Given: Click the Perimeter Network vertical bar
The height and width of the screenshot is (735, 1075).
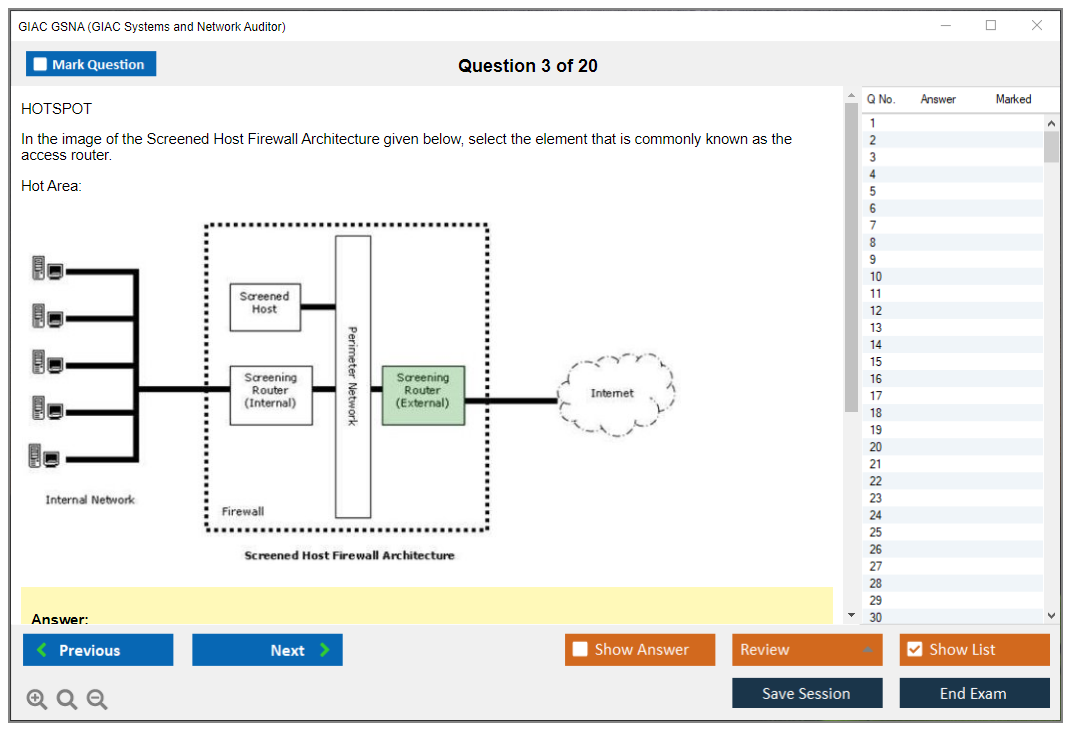Looking at the screenshot, I should tap(353, 375).
